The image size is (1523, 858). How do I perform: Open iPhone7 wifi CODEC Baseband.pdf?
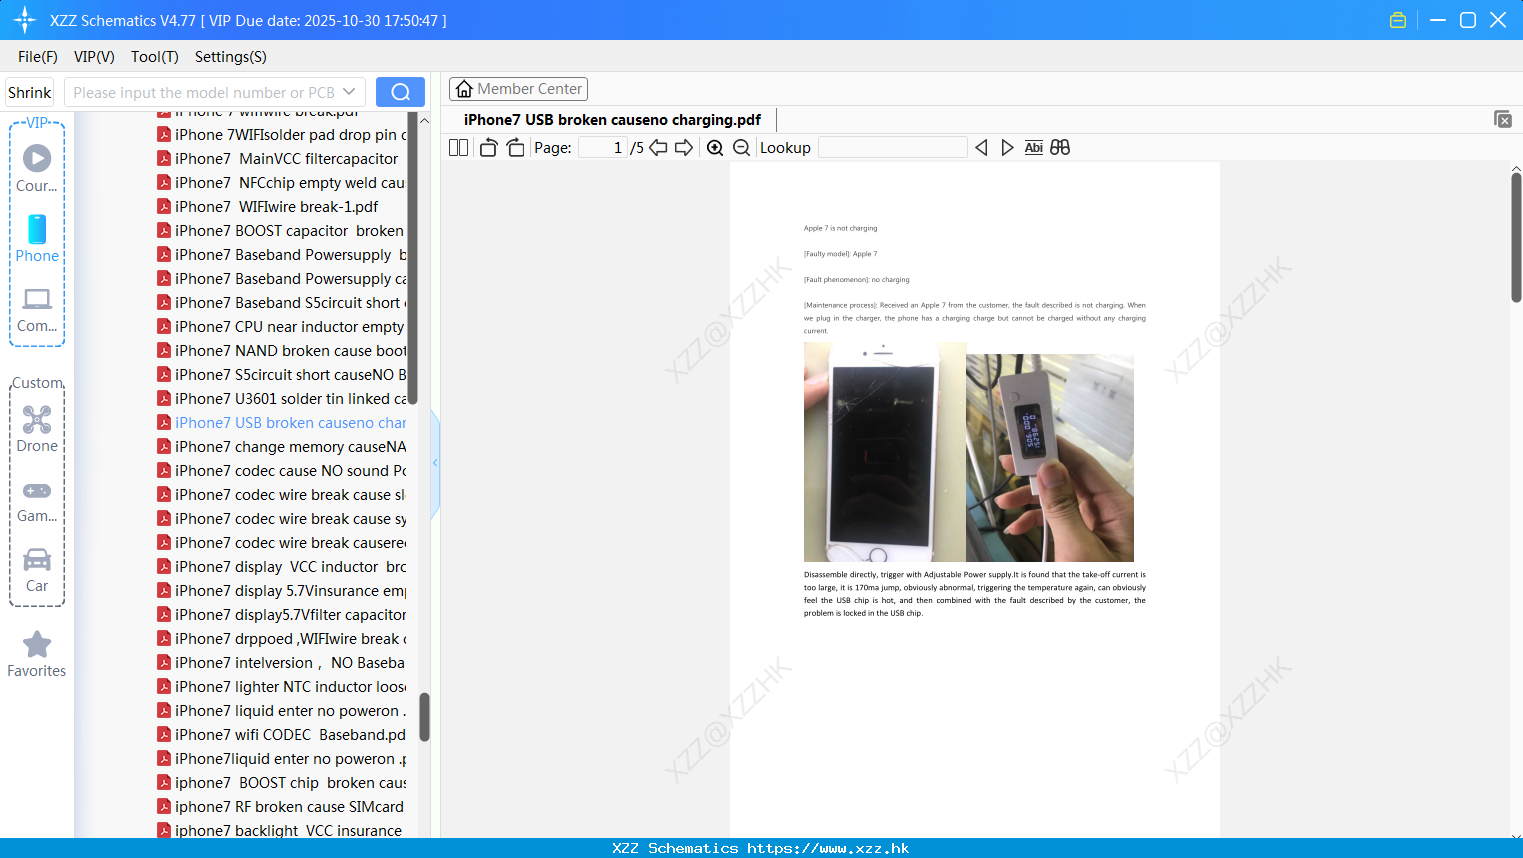pos(281,734)
